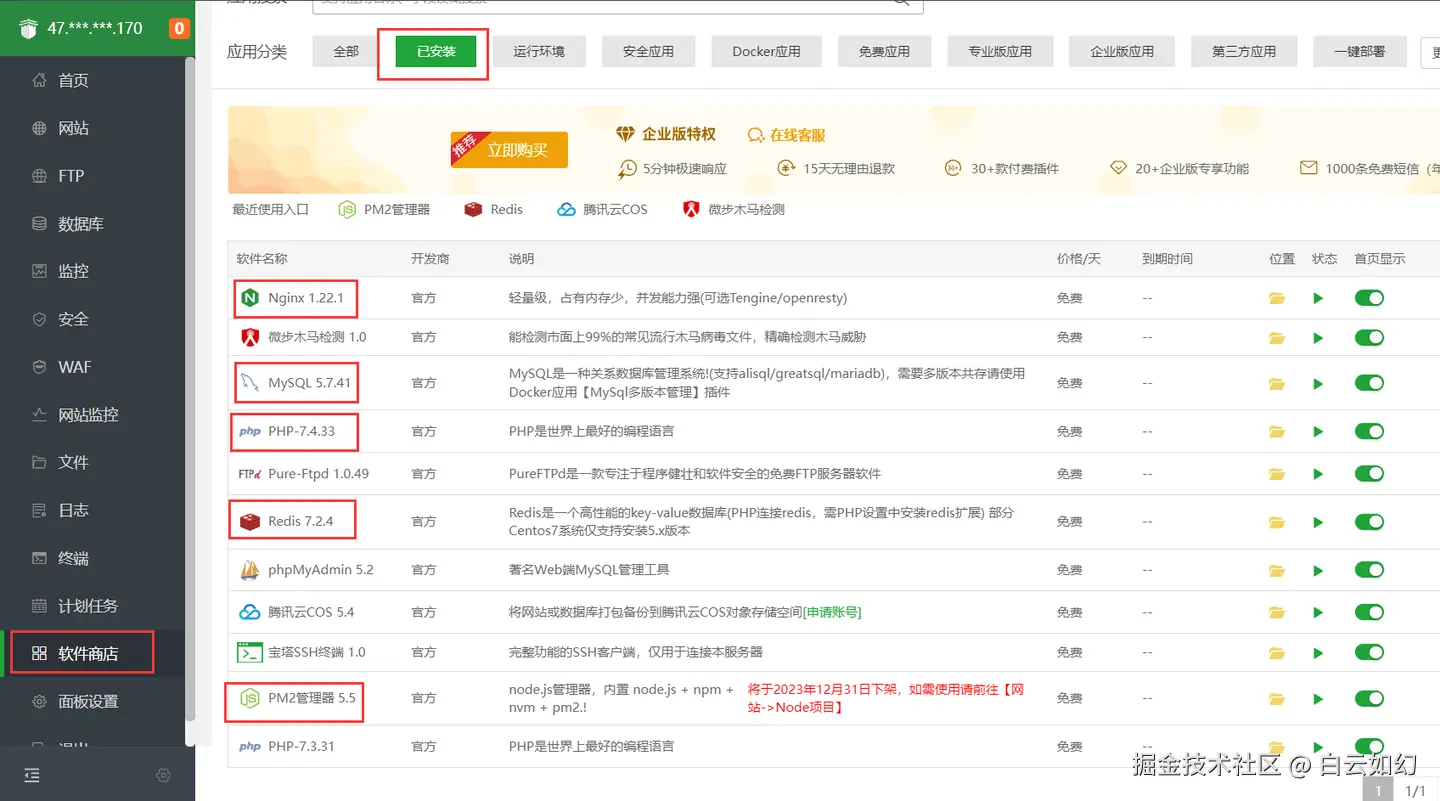Click the orange 0 notification badge

[179, 28]
